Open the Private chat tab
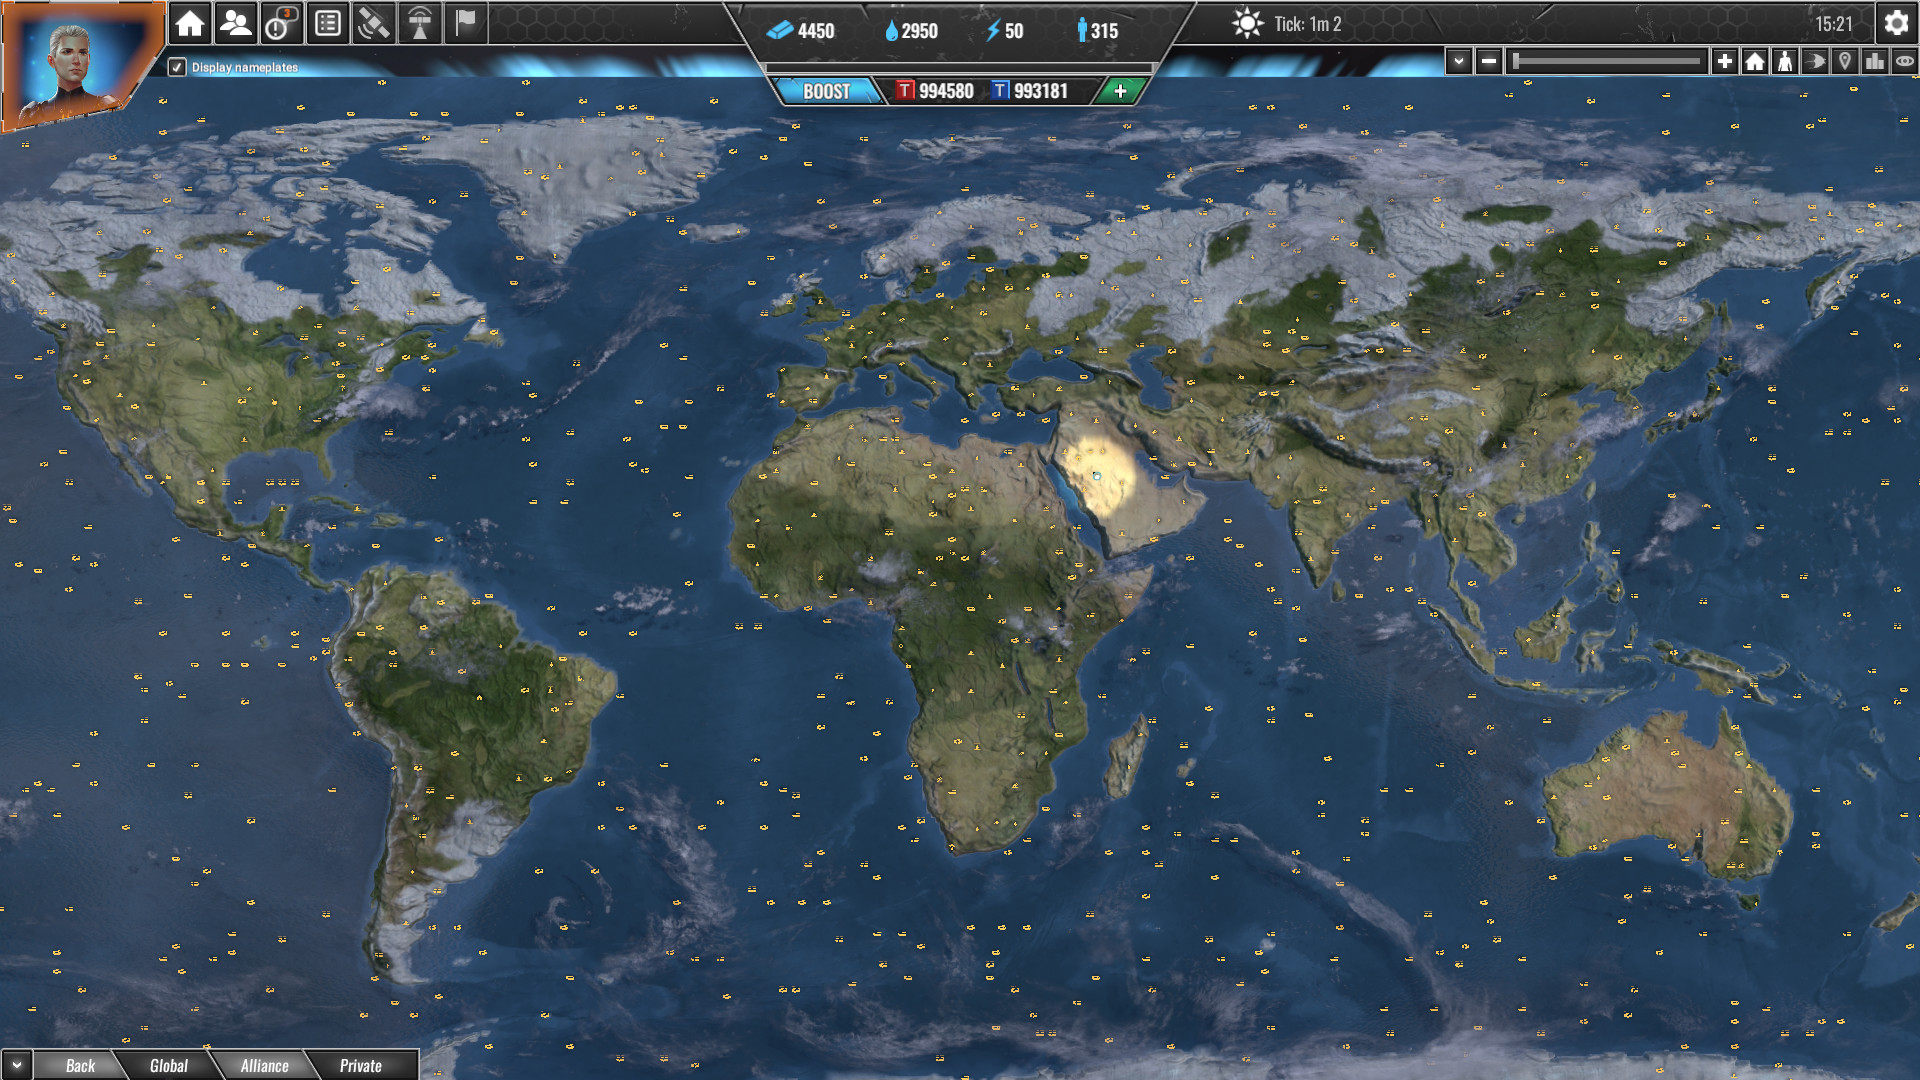Viewport: 1920px width, 1080px height. [361, 1066]
